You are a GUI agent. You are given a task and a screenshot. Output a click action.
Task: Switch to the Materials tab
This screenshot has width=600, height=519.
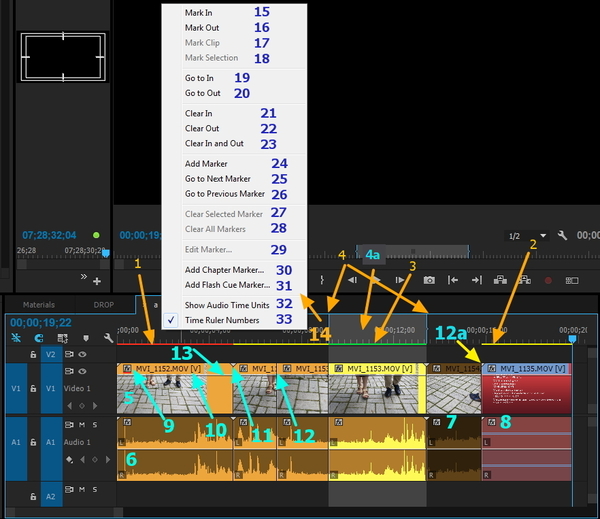coord(41,304)
